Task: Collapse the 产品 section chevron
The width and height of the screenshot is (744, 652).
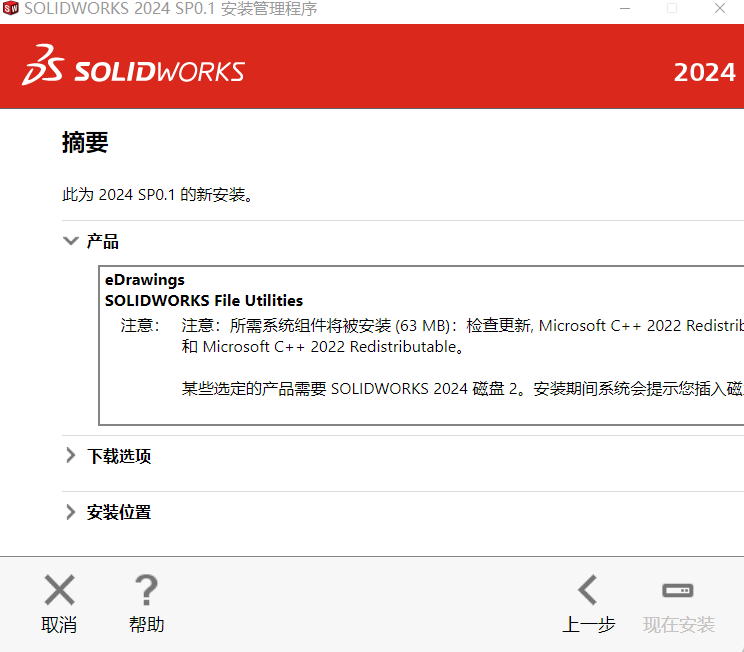Action: (x=70, y=241)
